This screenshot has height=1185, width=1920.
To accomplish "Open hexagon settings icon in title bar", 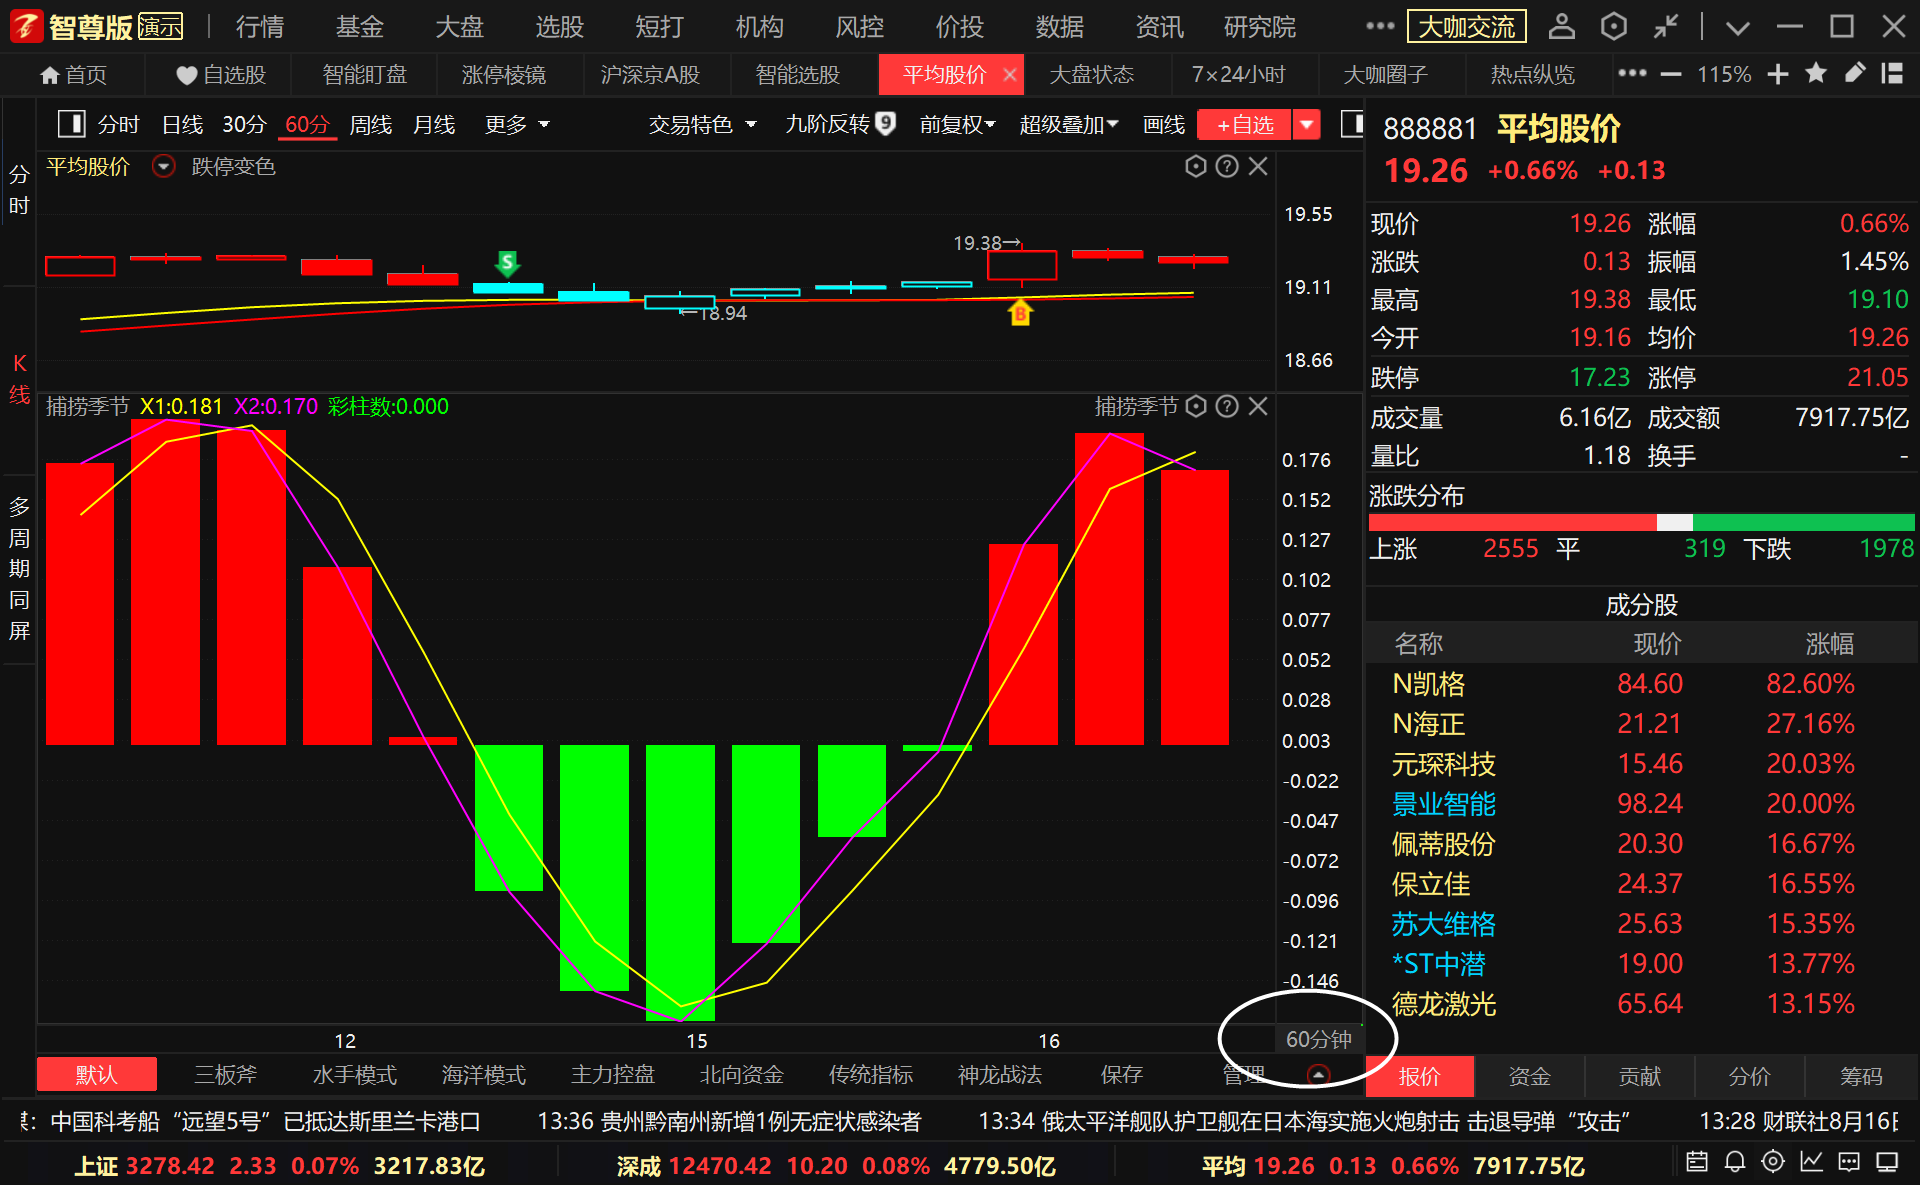I will pyautogui.click(x=1613, y=26).
